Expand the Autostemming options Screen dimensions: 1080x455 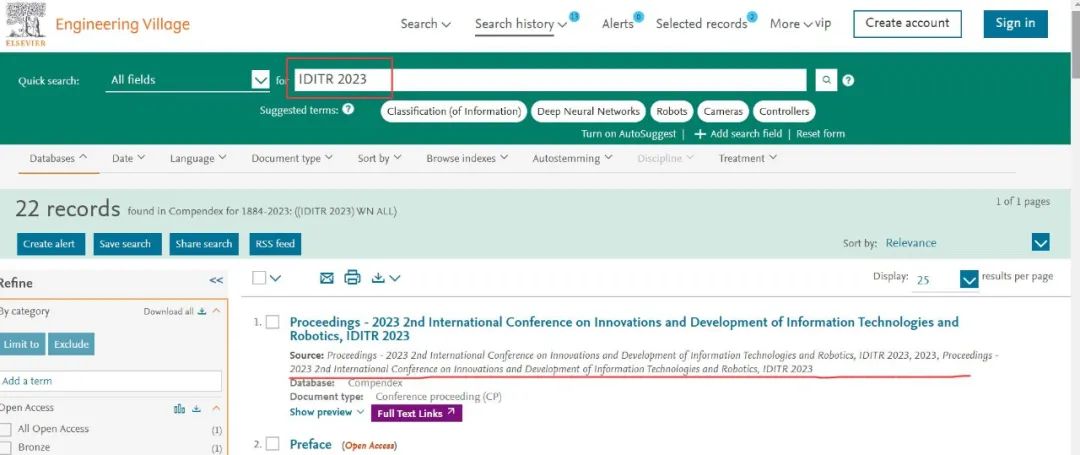pos(572,158)
